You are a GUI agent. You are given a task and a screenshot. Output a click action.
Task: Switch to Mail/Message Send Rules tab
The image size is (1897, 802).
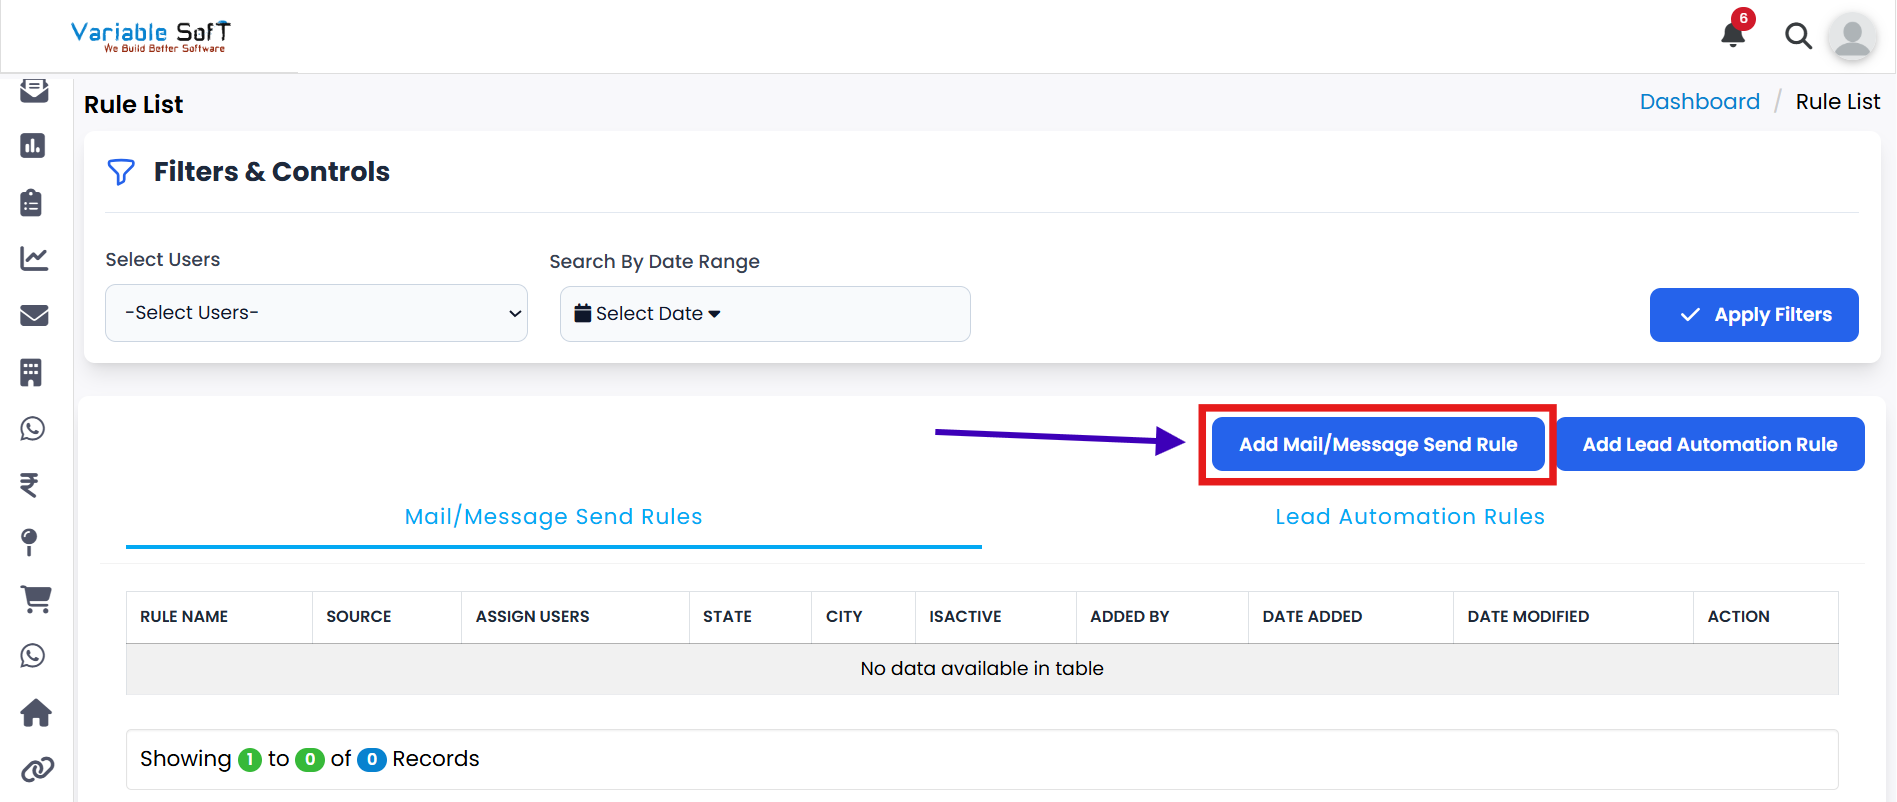(x=554, y=517)
